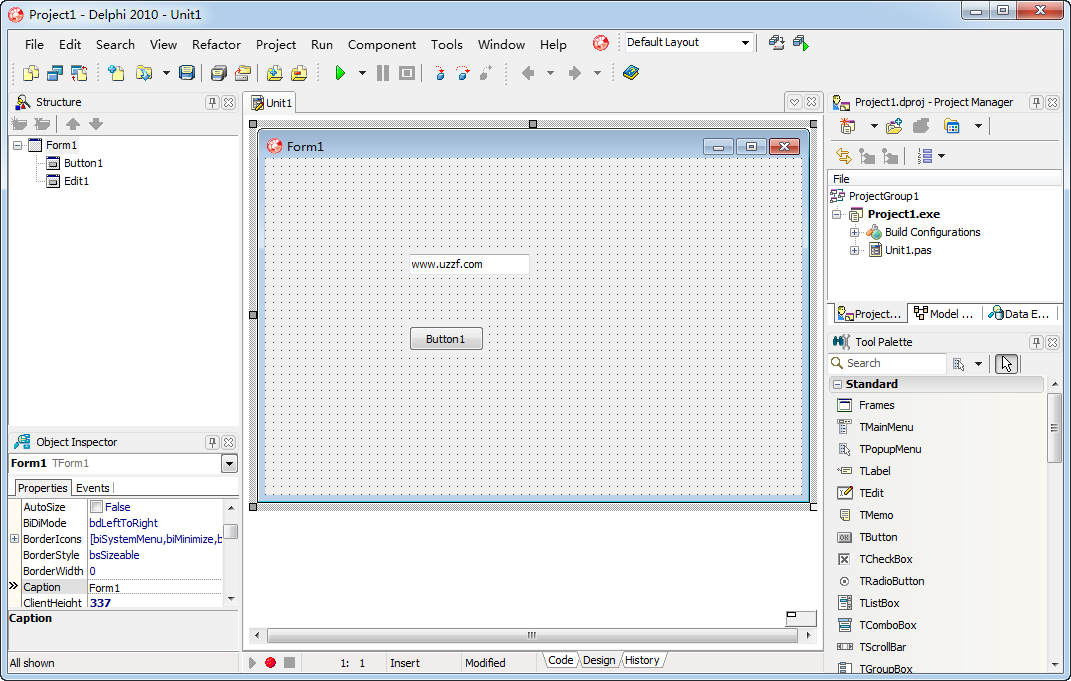Screen dimensions: 1071x681
Task: Select TButton in the Tool Palette
Action: click(x=878, y=538)
